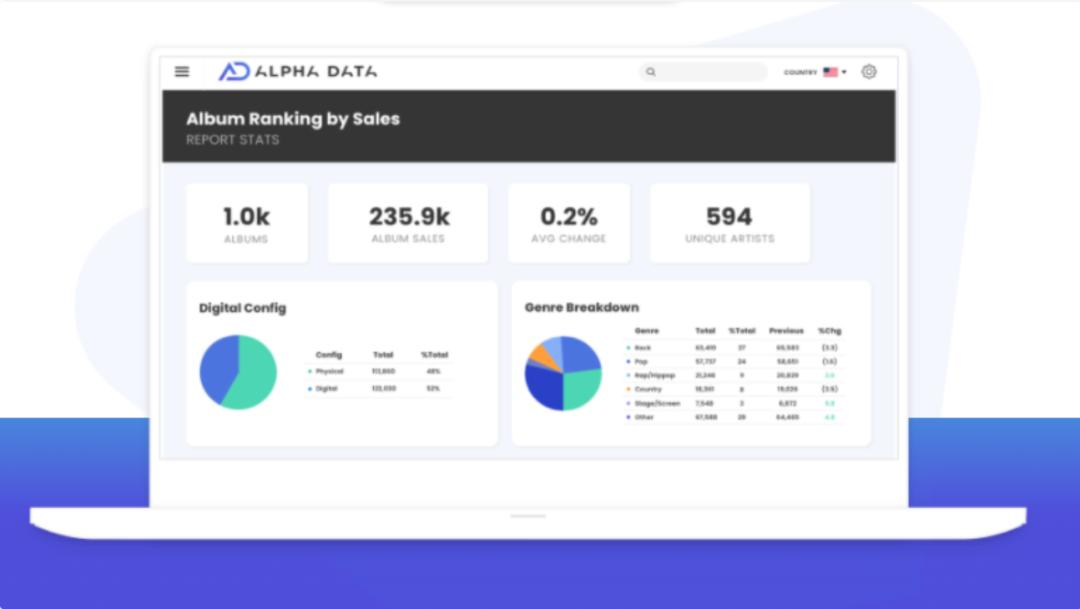1080x609 pixels.
Task: Open the Avg Change 0.2% card
Action: point(568,223)
